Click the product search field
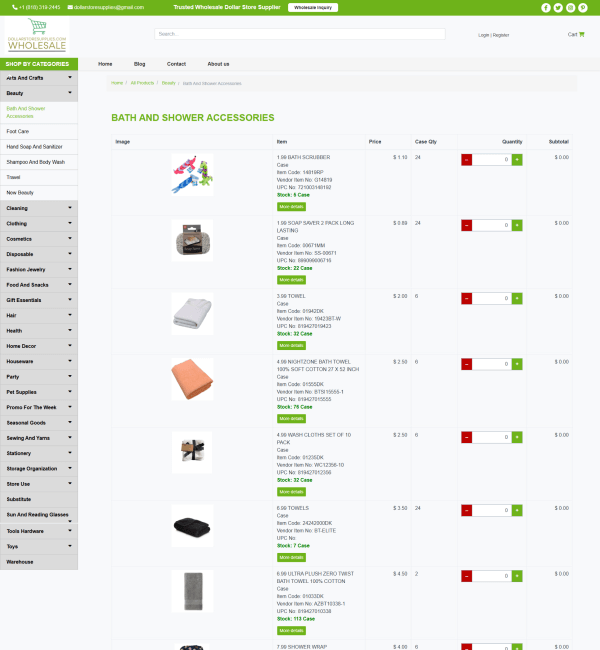The width and height of the screenshot is (600, 650). pos(300,34)
